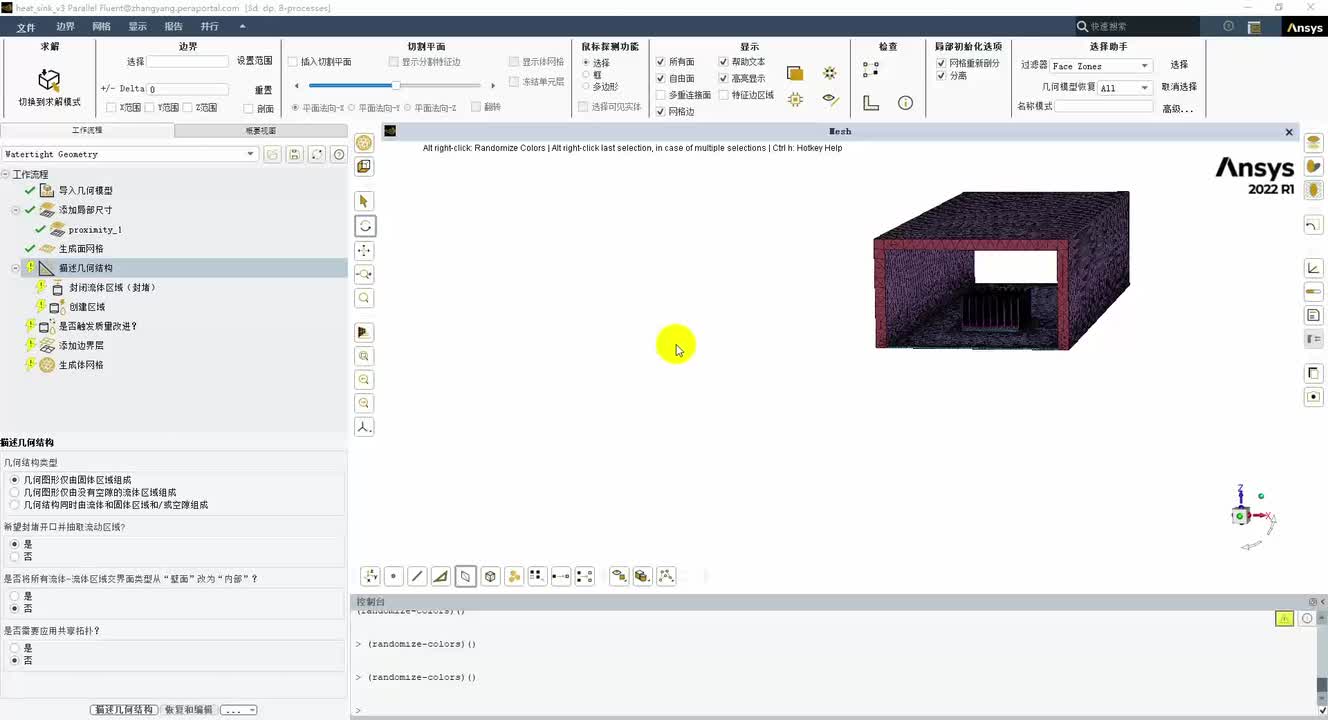Click the yellow transparency box icon in 显示
This screenshot has width=1328, height=720.
[795, 73]
